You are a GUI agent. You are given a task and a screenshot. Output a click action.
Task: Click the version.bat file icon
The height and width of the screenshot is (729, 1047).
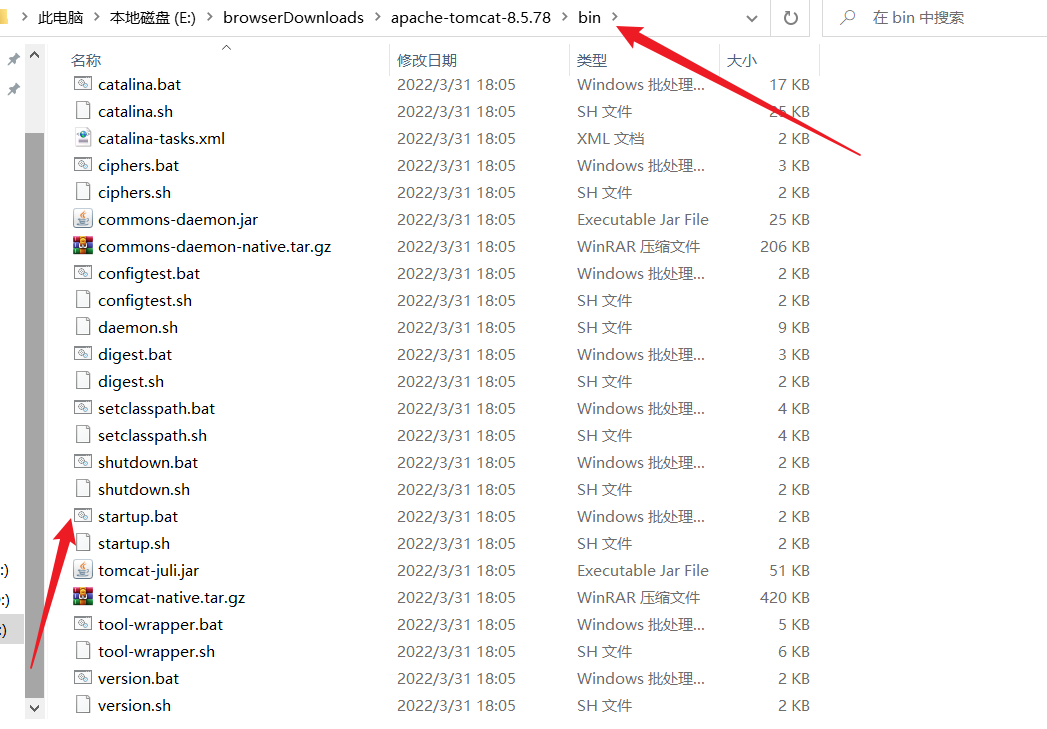point(83,678)
